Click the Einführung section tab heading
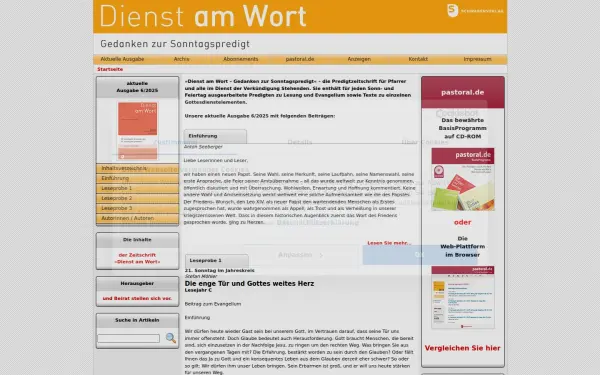 215,136
